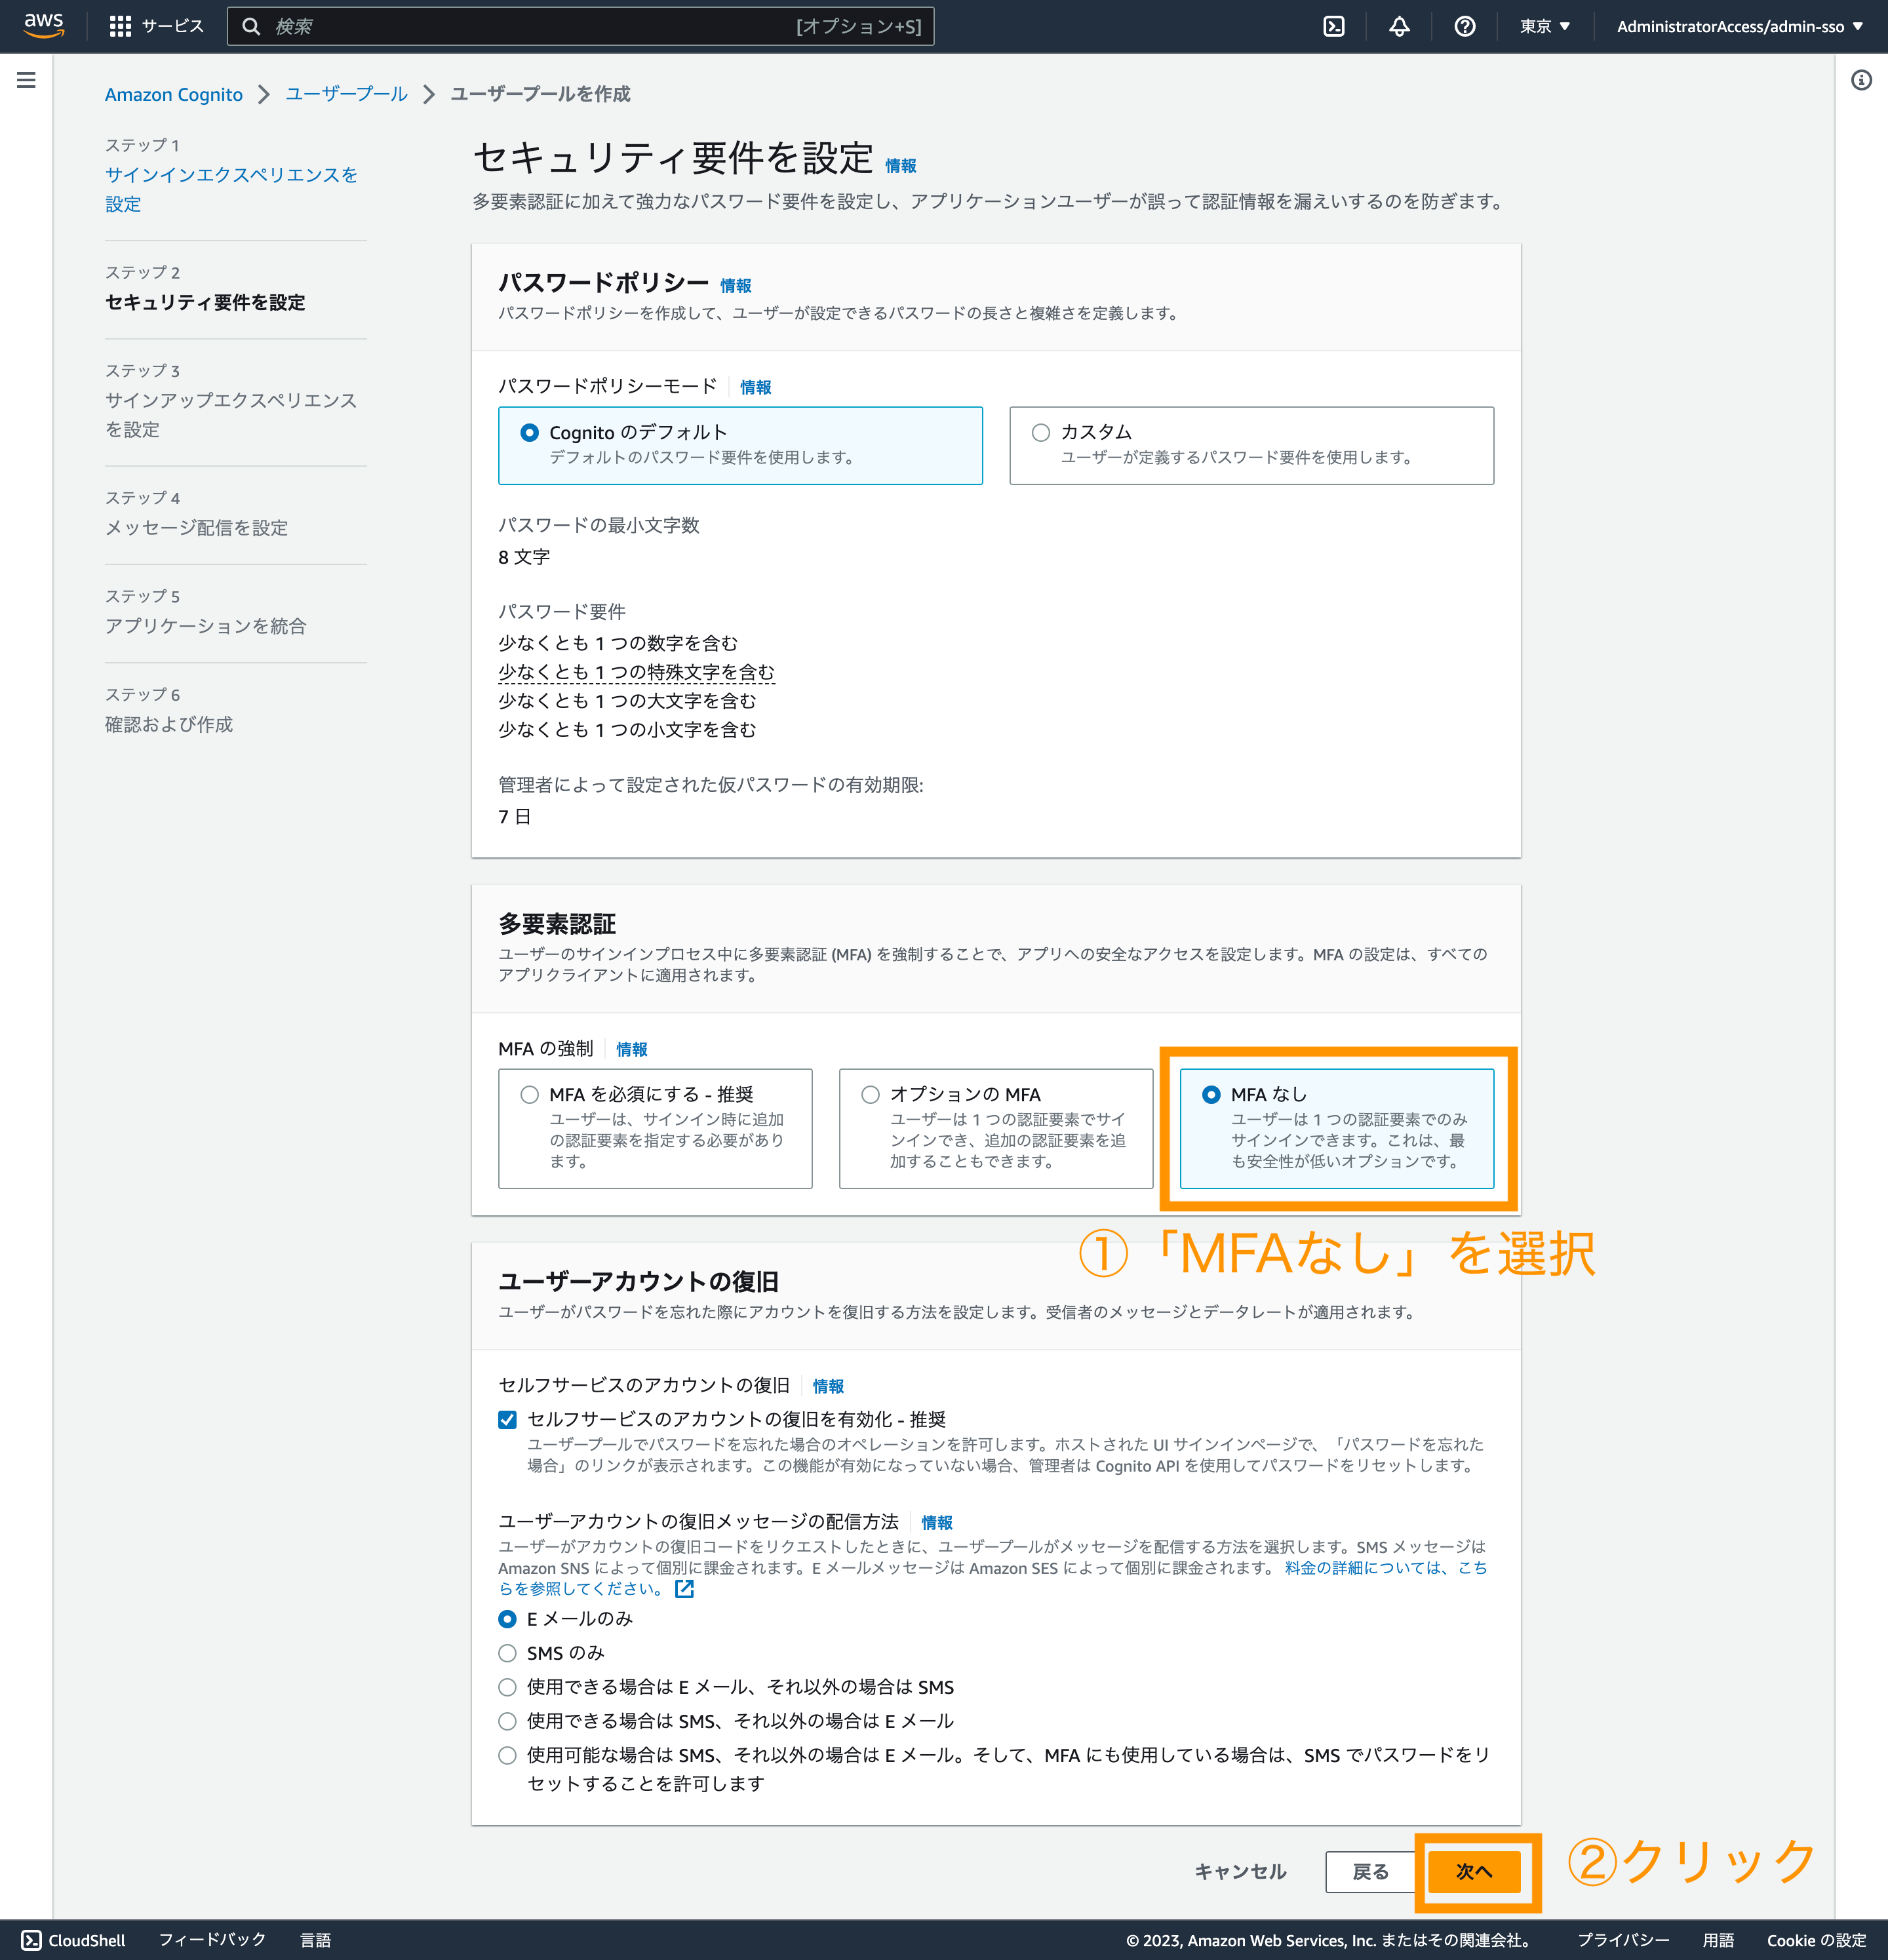Choose SMS のみ delivery method
This screenshot has height=1960, width=1888.
tap(508, 1653)
